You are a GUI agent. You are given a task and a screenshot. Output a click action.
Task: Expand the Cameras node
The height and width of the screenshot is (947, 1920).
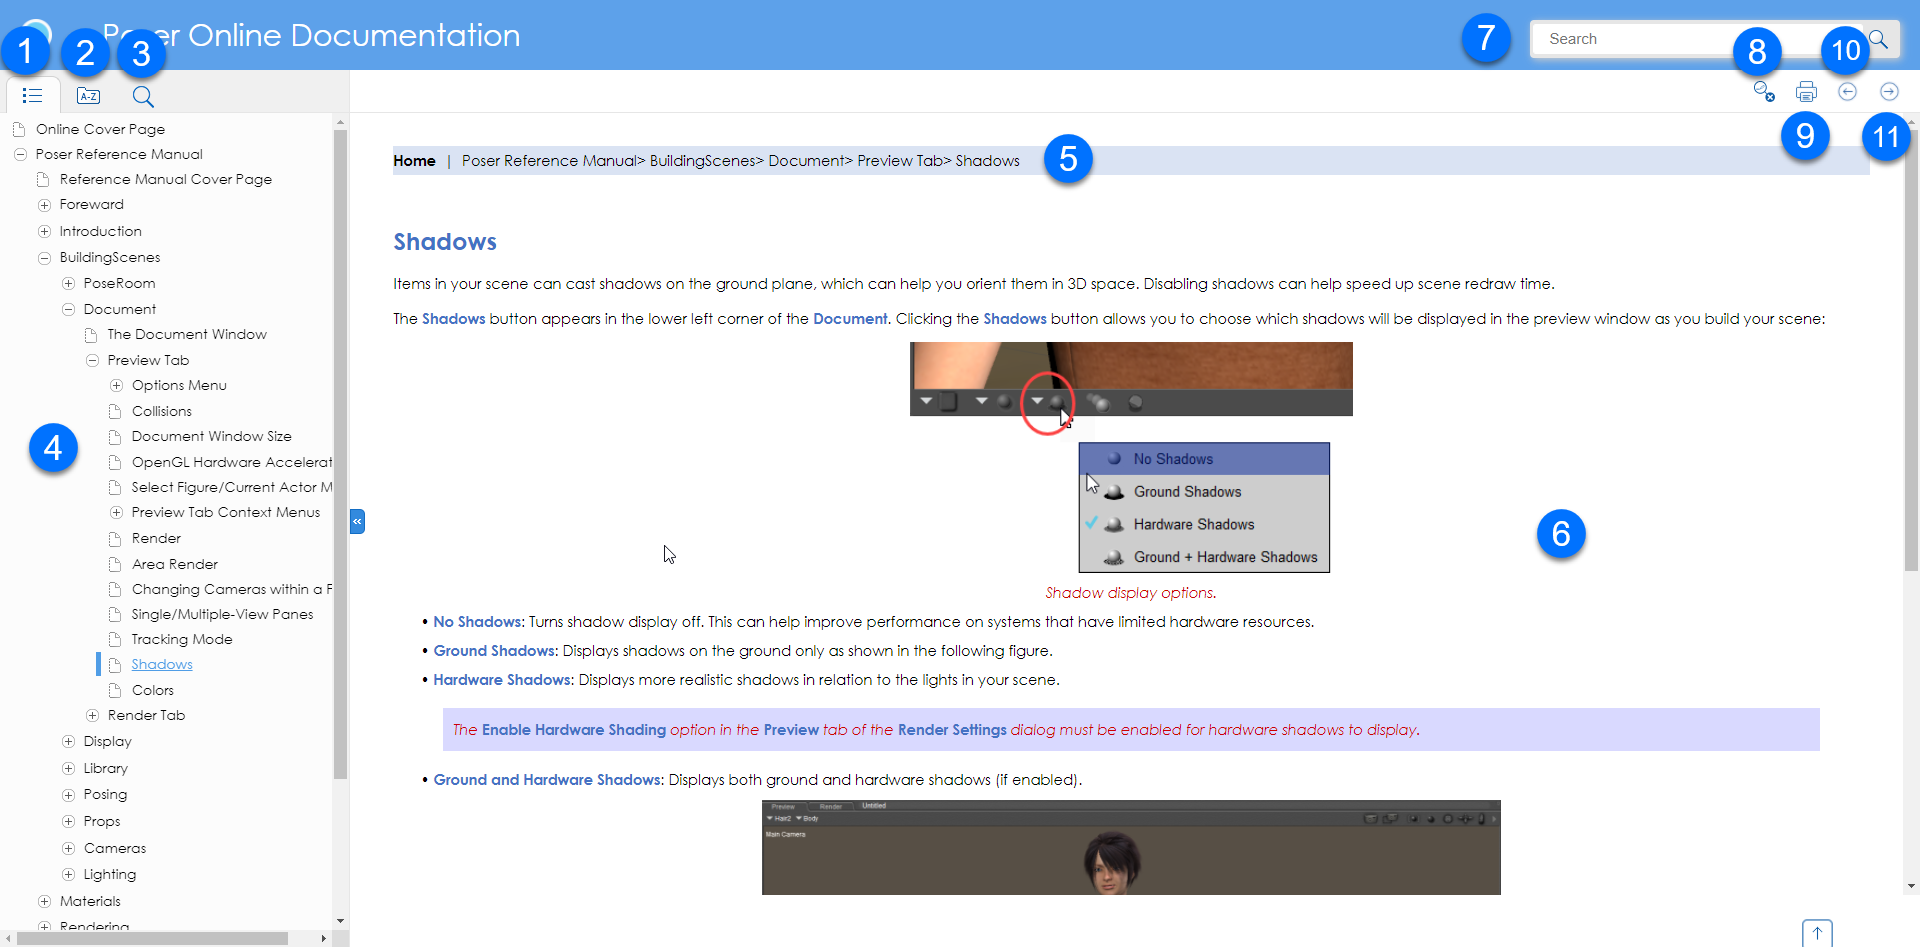pyautogui.click(x=68, y=848)
